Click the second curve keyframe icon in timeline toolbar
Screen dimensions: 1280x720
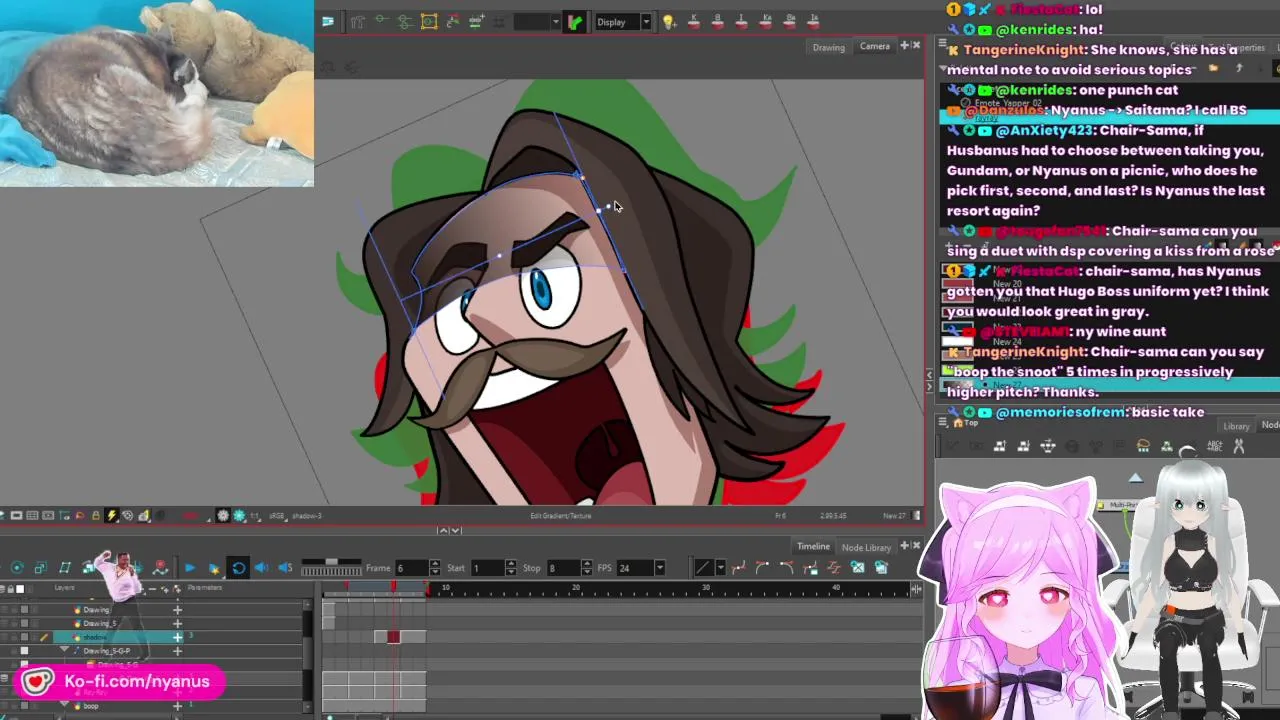click(762, 568)
